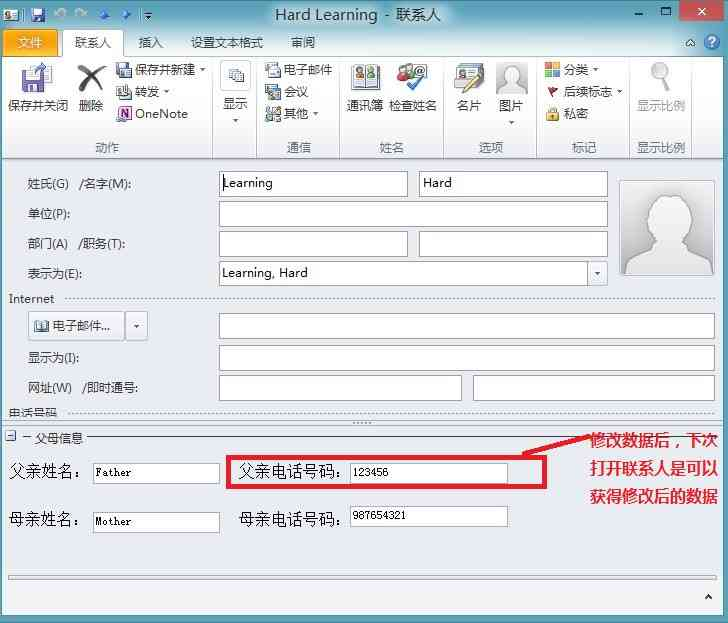Click the Department (部门) input field
This screenshot has height=623, width=728.
313,244
